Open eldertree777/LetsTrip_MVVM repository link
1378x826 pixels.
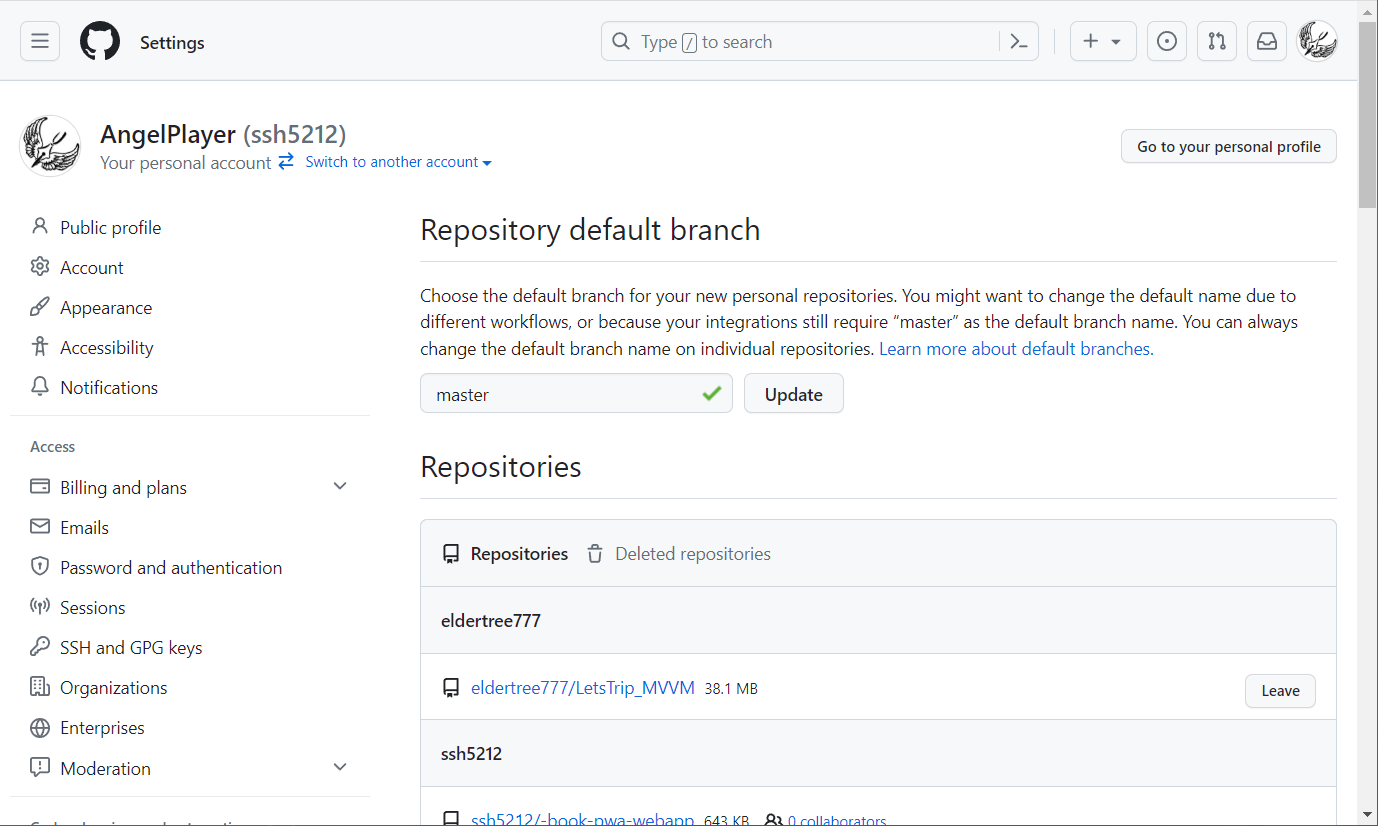583,688
